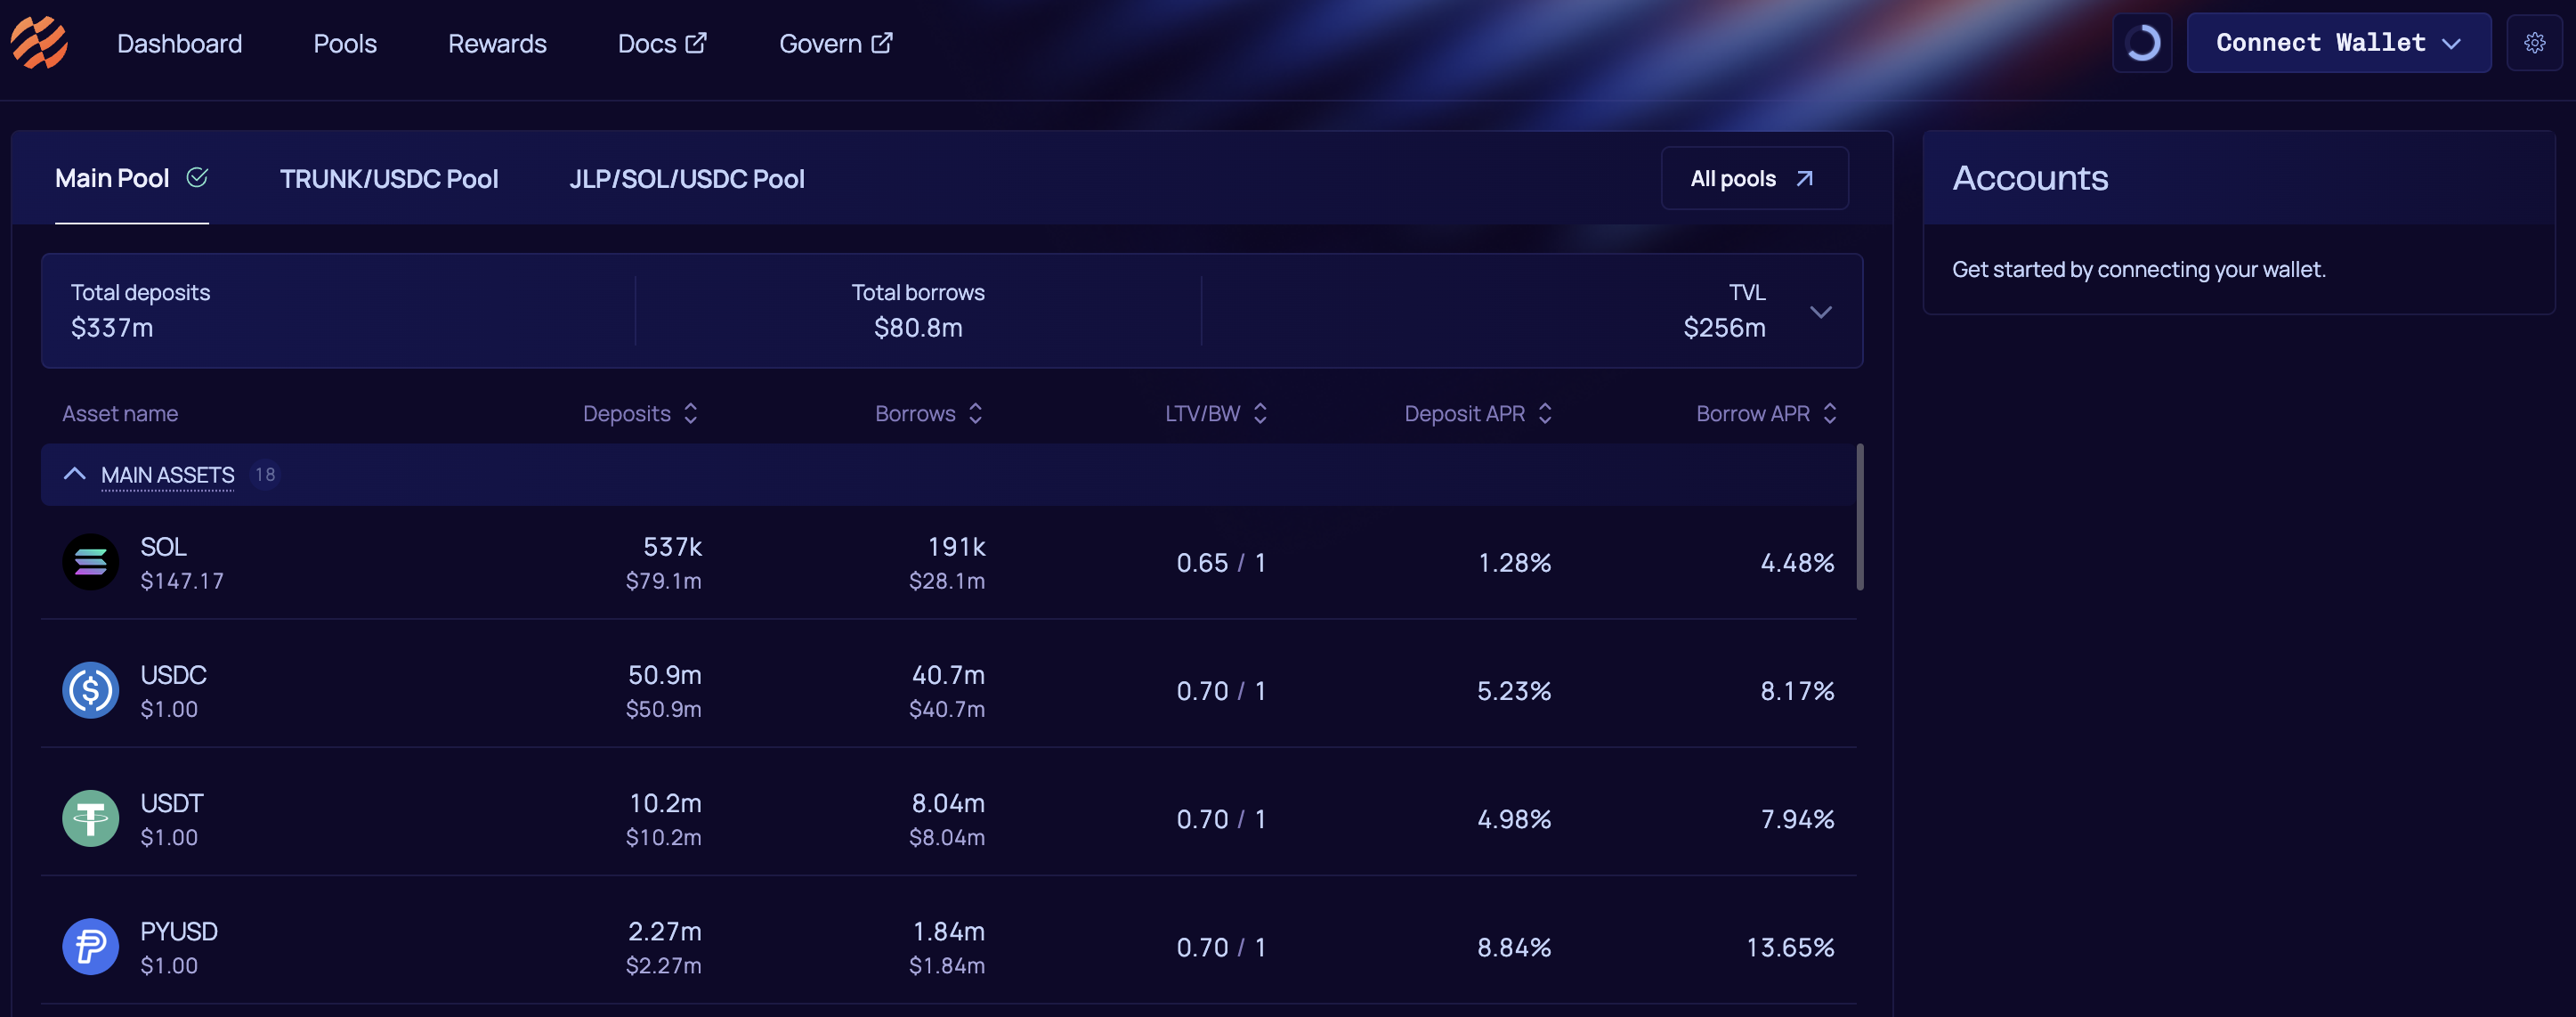Open Docs external link in navigation

point(661,43)
